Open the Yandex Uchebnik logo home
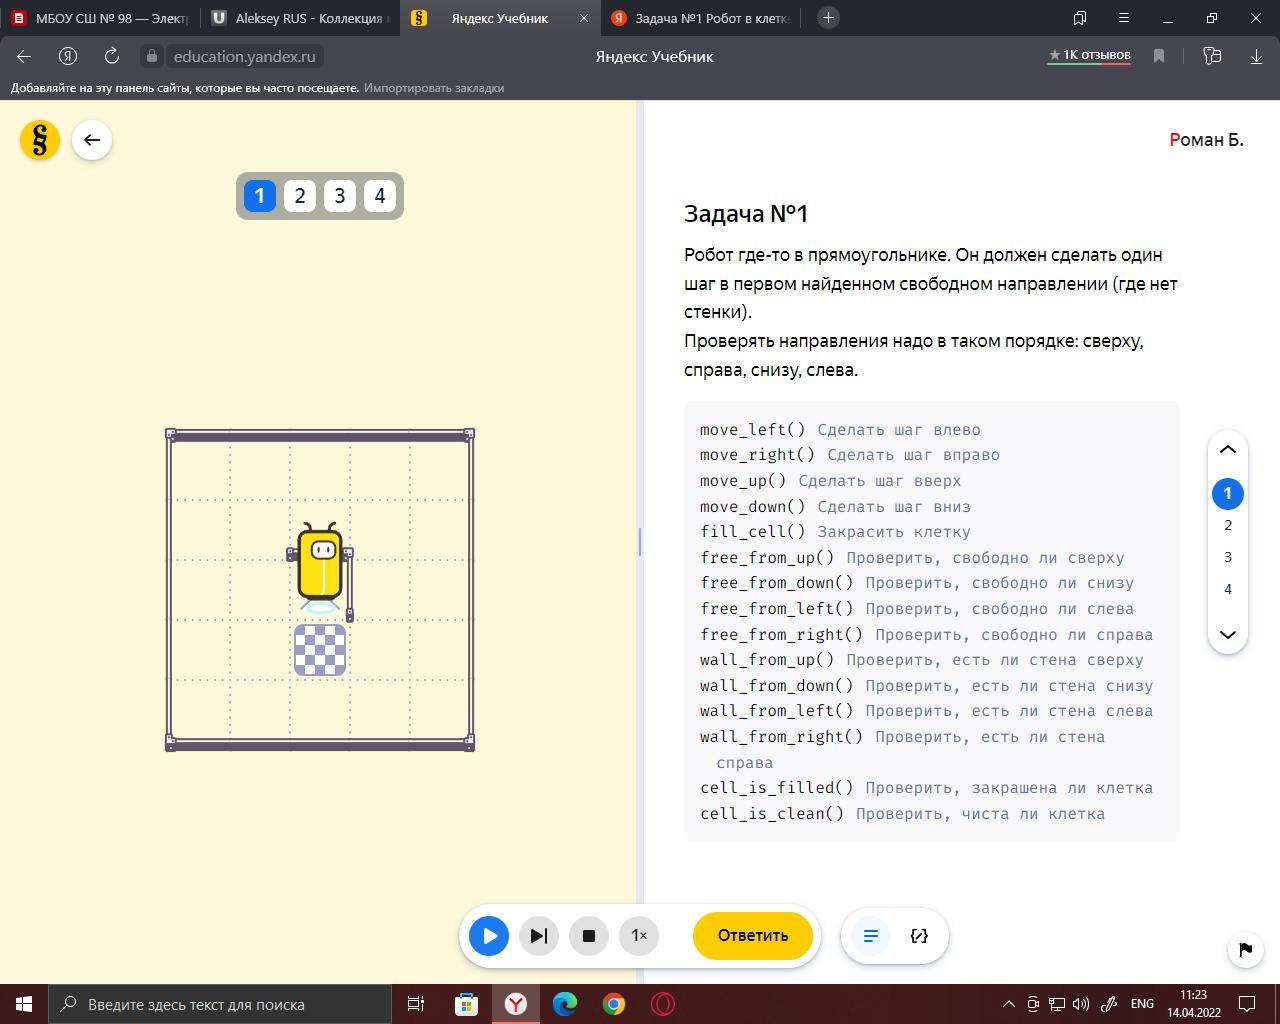Image resolution: width=1280 pixels, height=1024 pixels. tap(40, 140)
